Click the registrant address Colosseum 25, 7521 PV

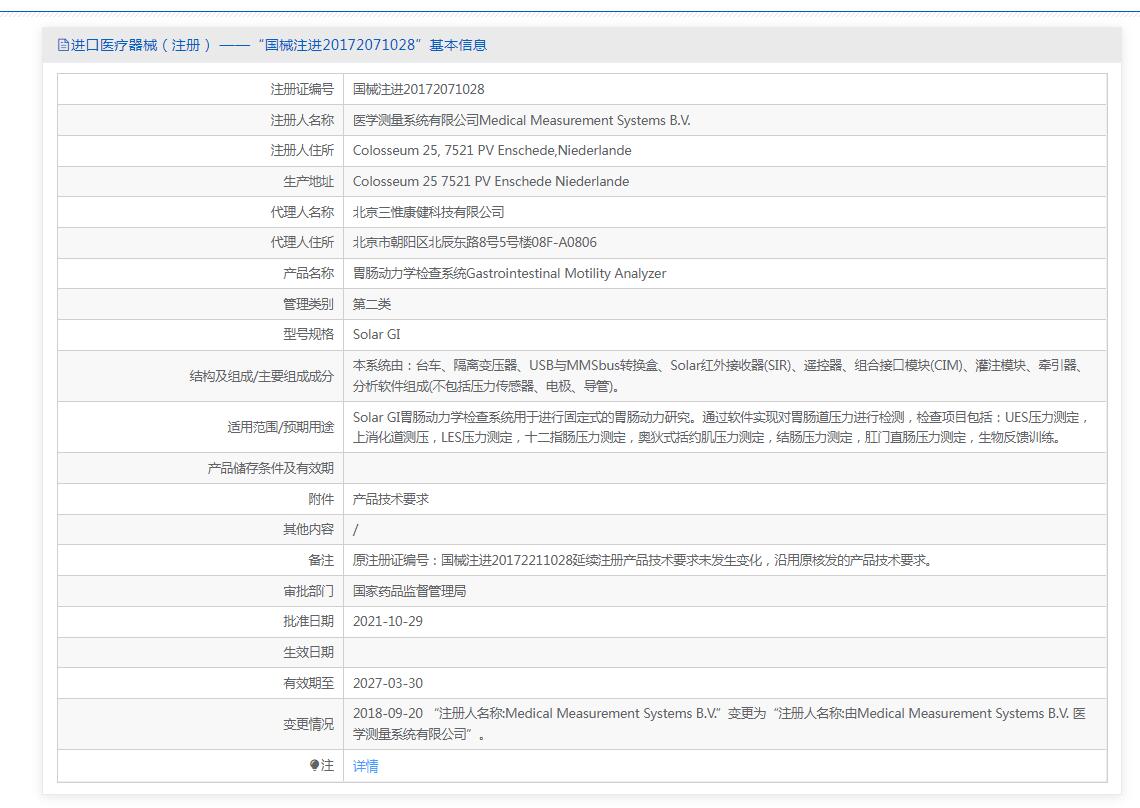(492, 150)
